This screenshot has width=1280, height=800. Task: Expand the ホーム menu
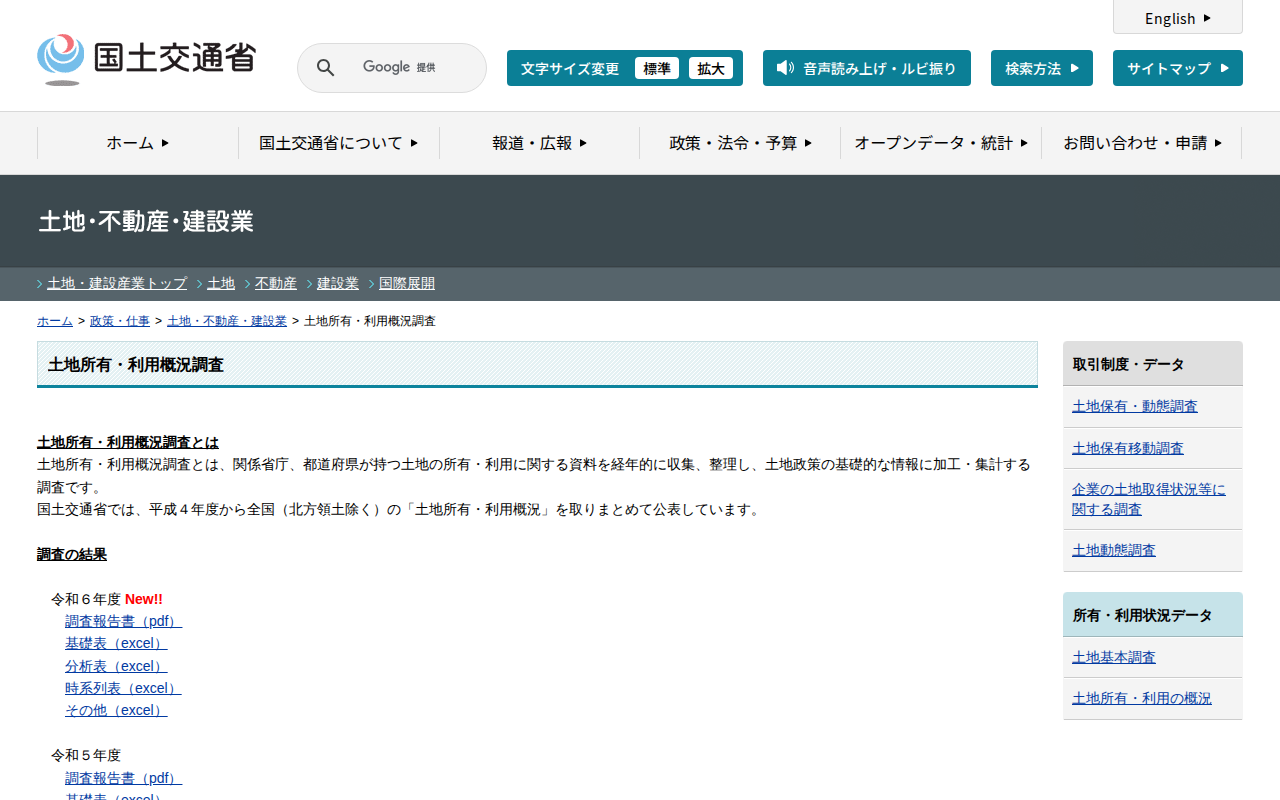click(x=138, y=143)
